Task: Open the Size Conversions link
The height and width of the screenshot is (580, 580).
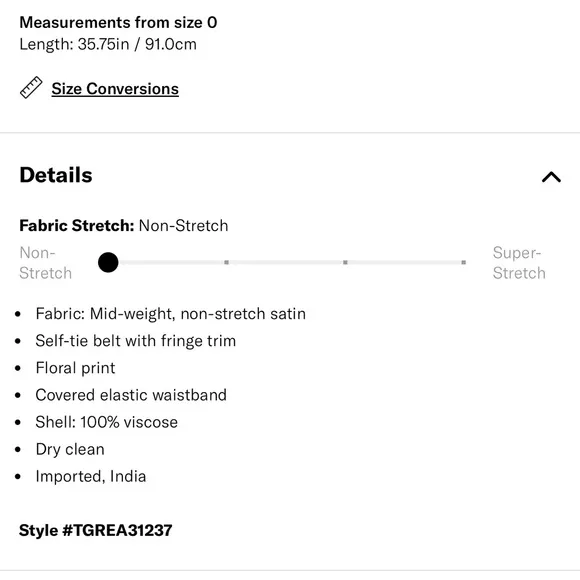Action: 115,89
